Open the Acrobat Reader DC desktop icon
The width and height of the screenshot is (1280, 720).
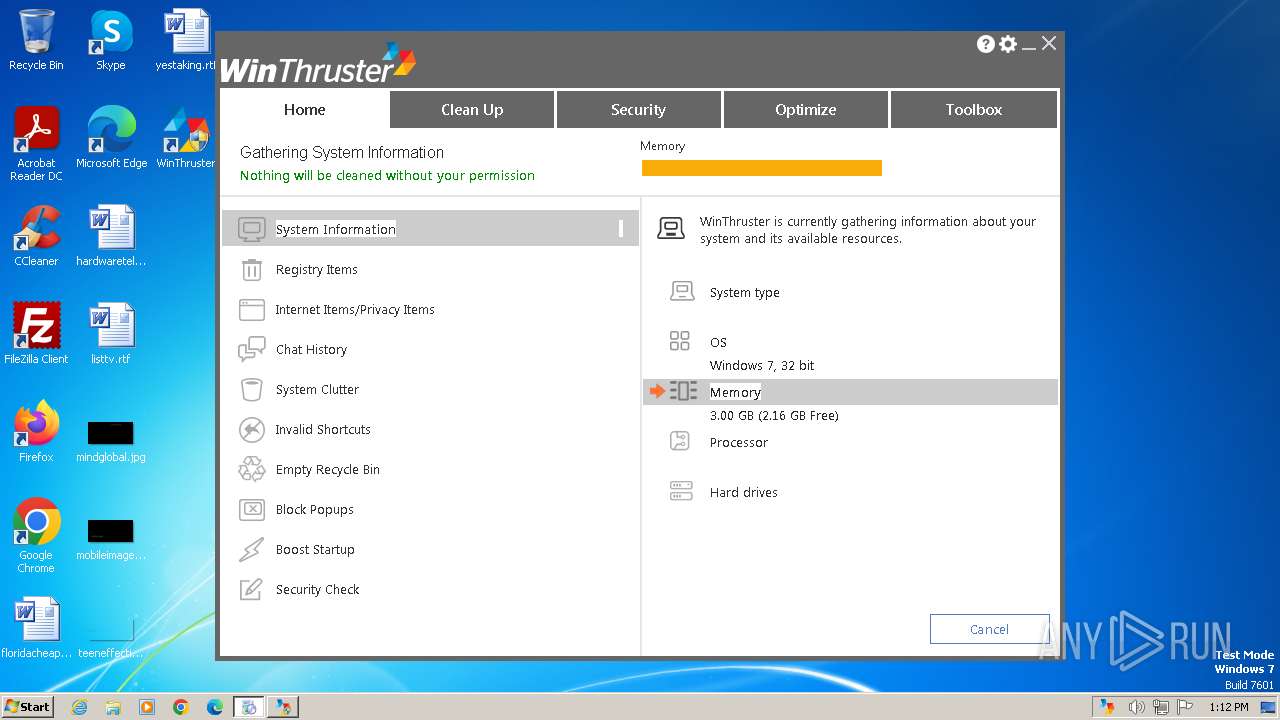36,144
